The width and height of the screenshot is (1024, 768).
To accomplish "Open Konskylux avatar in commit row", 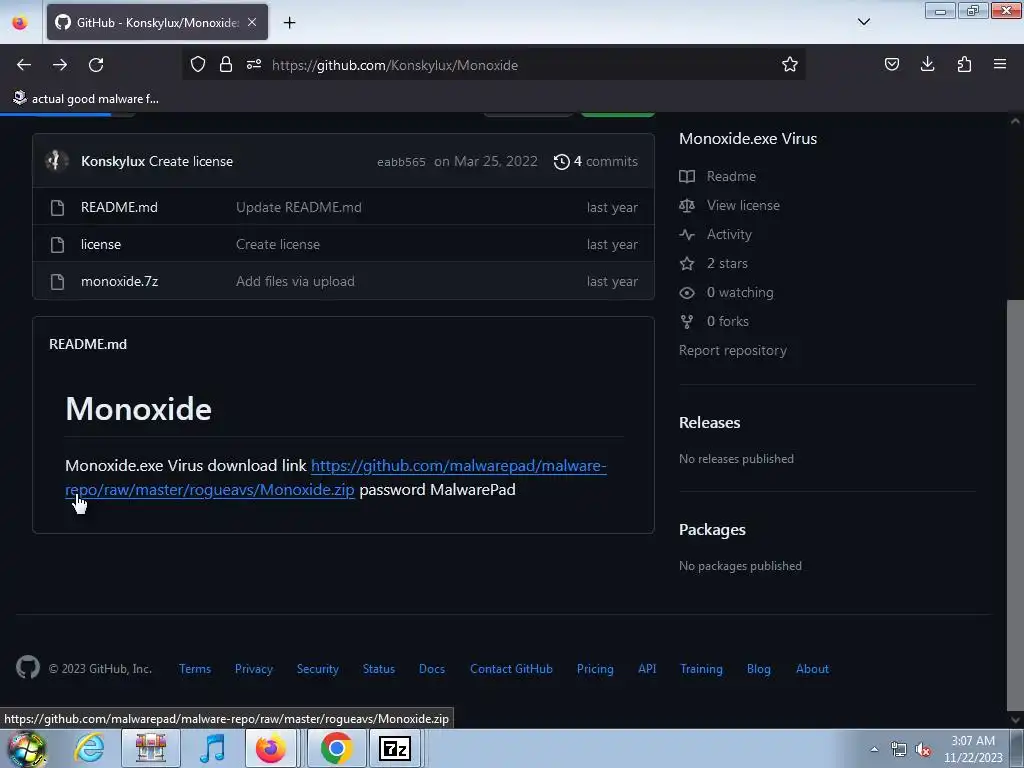I will [x=57, y=161].
